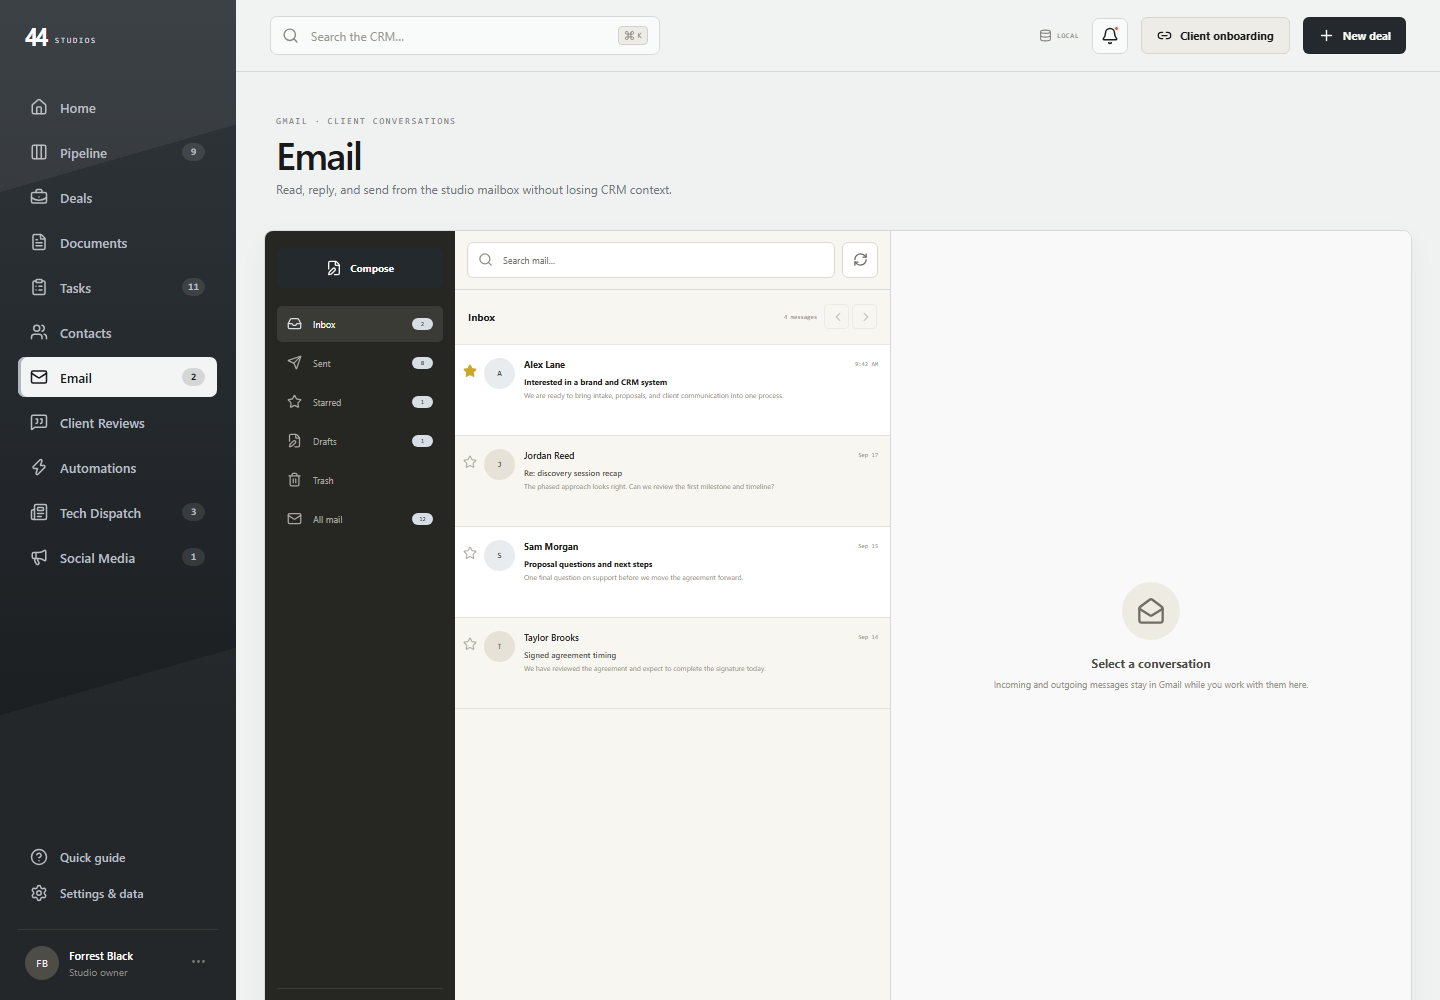Open the Quick guide link

pos(118,857)
